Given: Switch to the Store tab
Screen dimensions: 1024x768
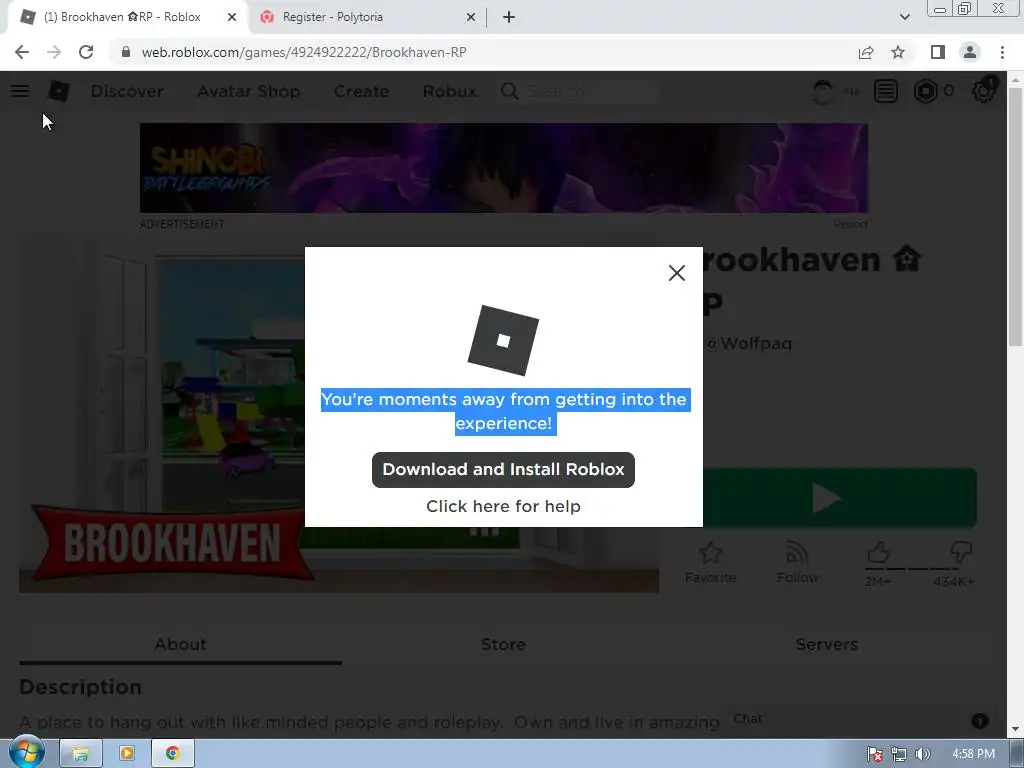Looking at the screenshot, I should [x=503, y=645].
